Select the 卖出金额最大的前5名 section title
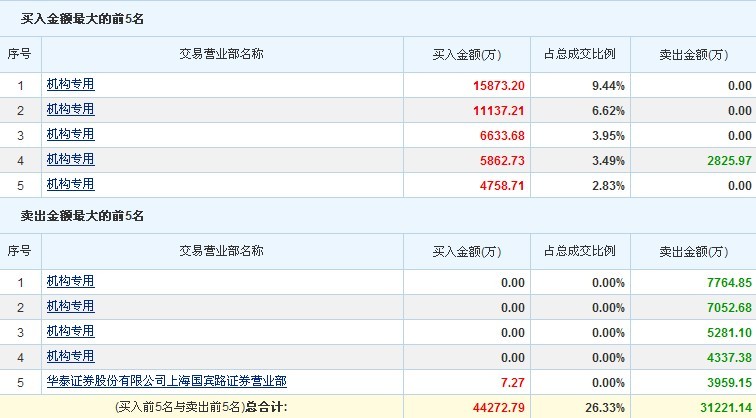 pos(82,216)
